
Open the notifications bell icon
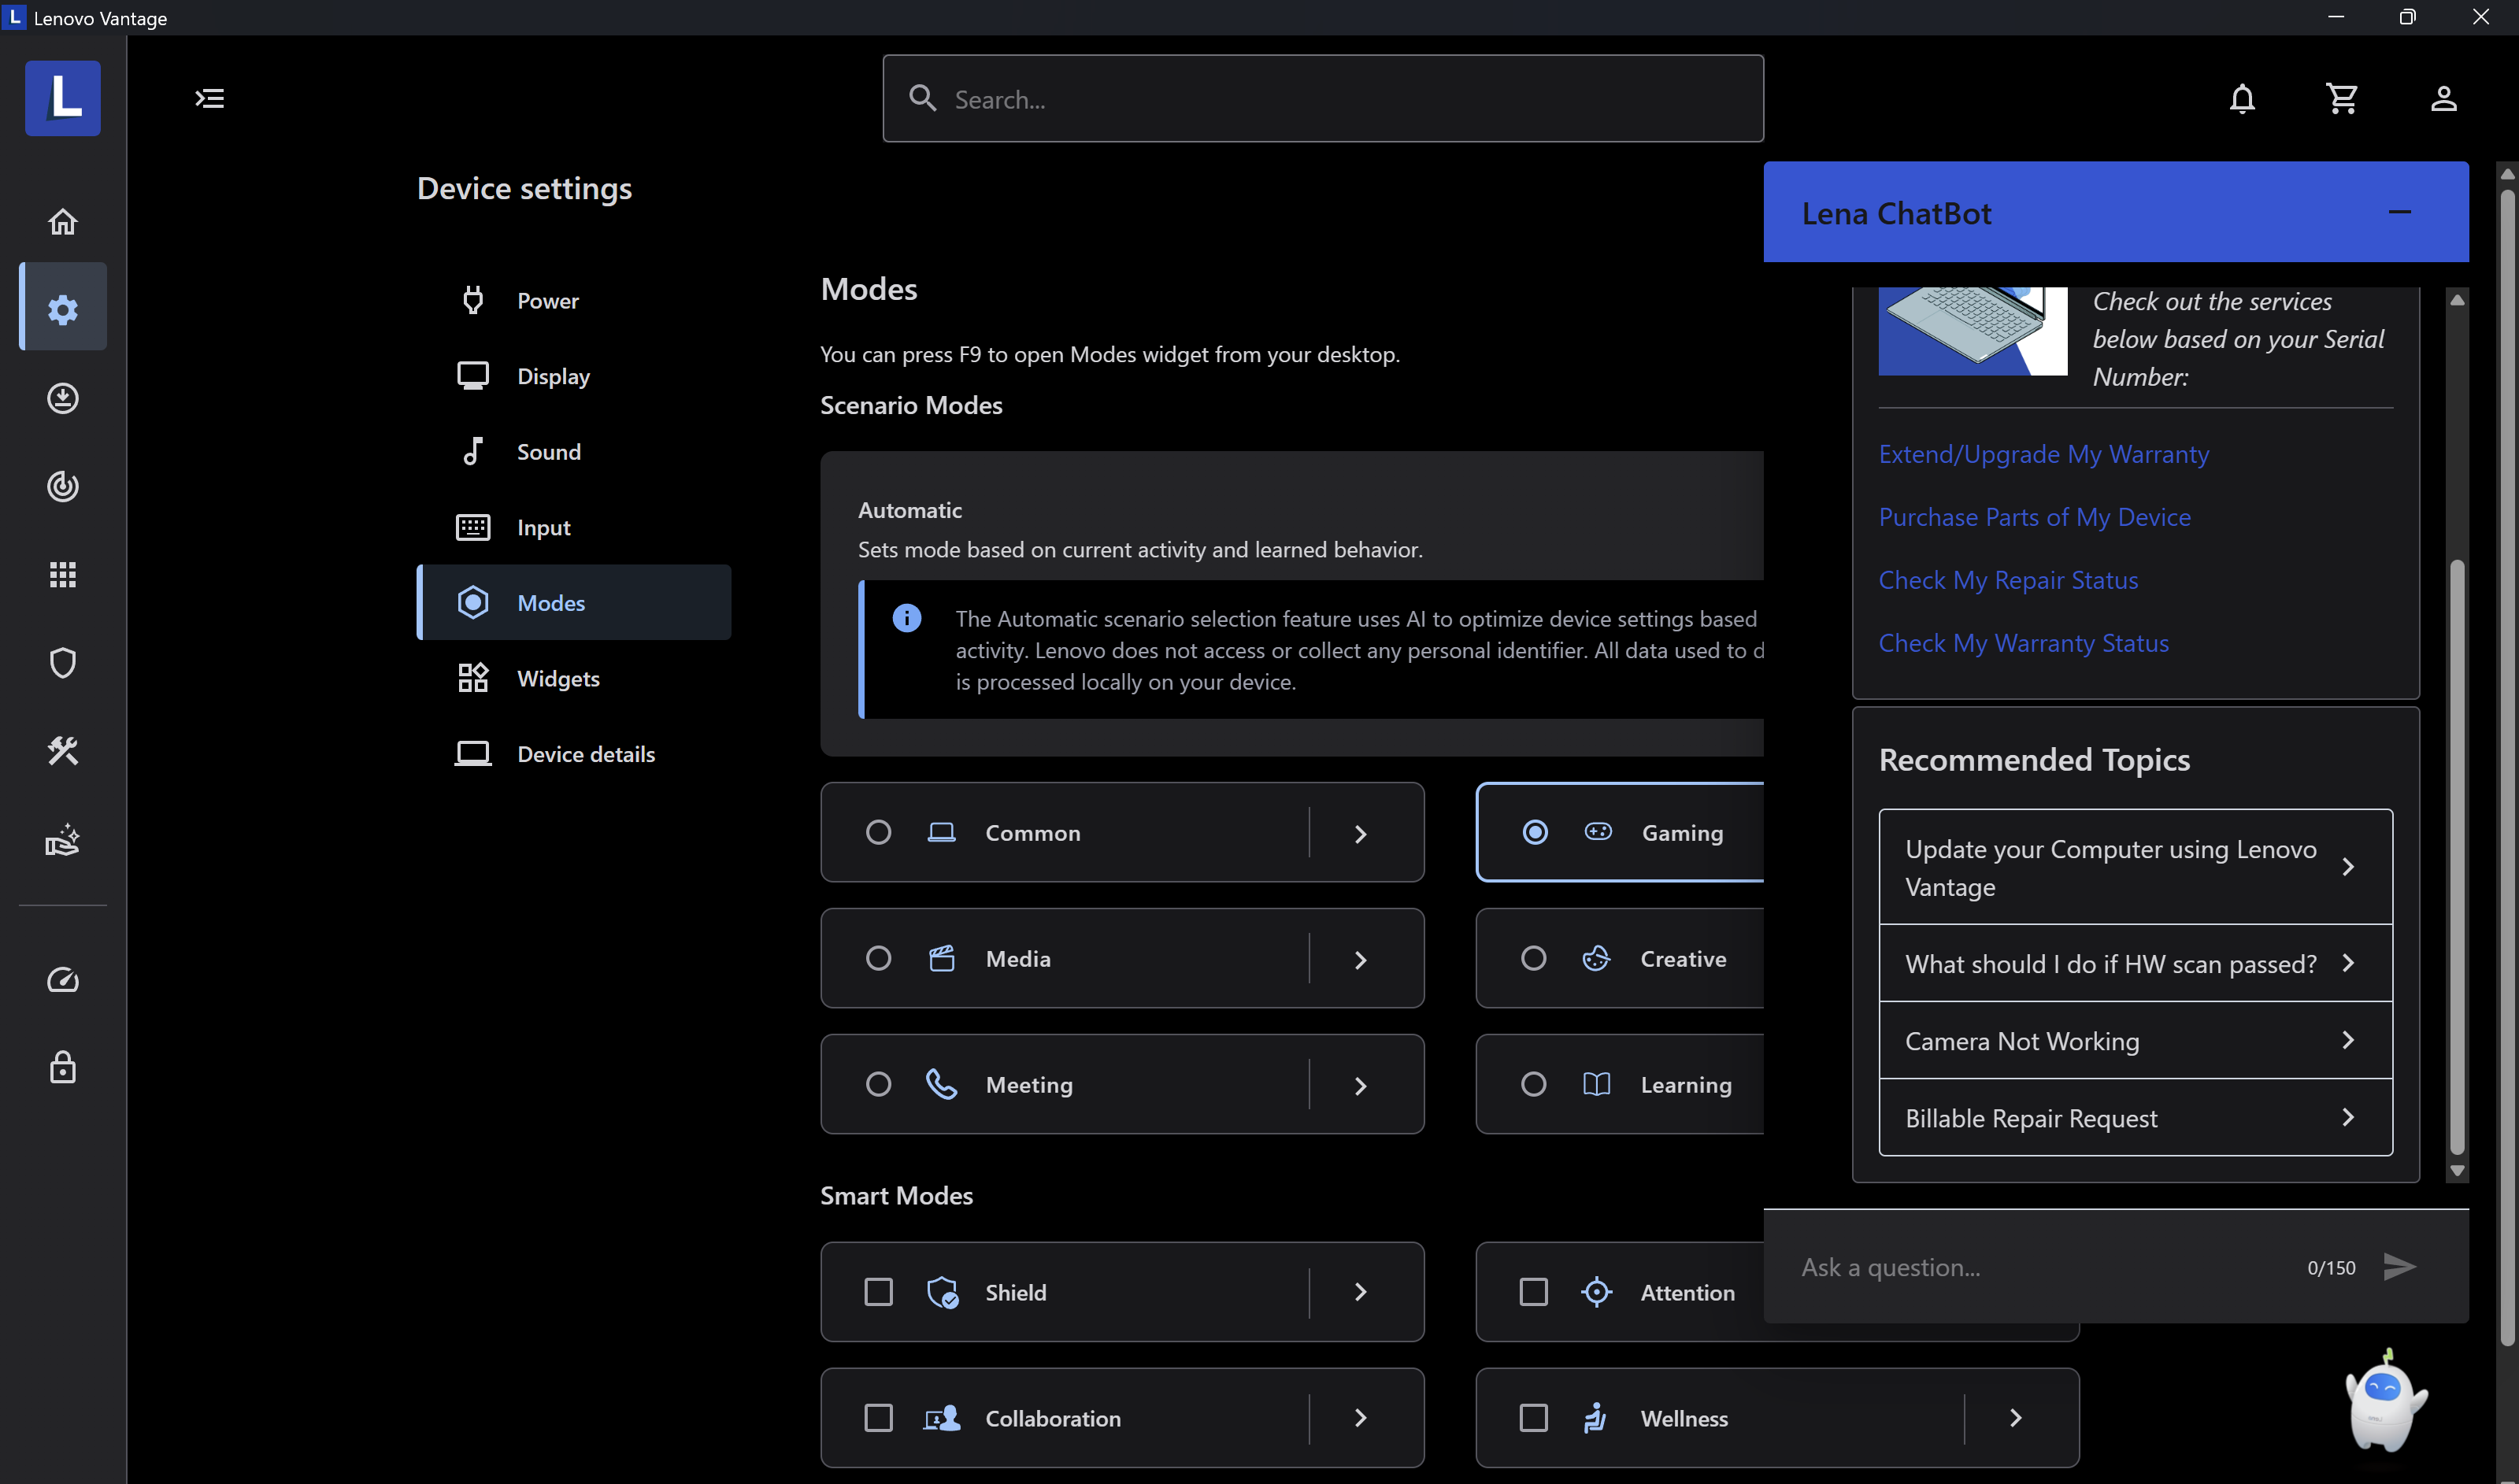(x=2242, y=98)
